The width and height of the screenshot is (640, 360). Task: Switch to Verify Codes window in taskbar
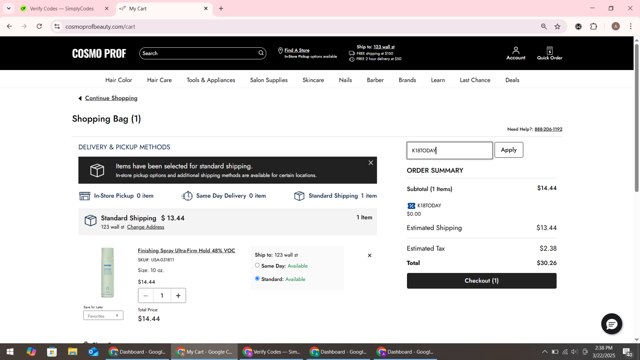click(x=271, y=352)
